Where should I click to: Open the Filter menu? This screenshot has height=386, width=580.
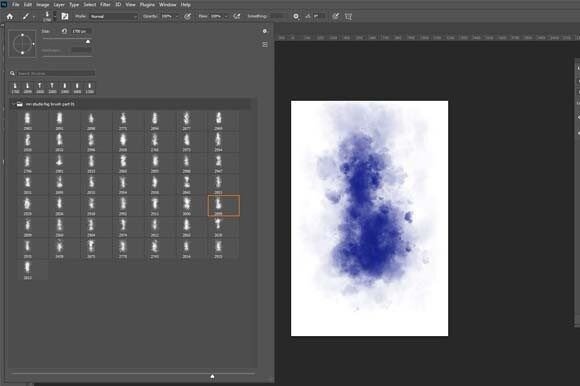105,5
